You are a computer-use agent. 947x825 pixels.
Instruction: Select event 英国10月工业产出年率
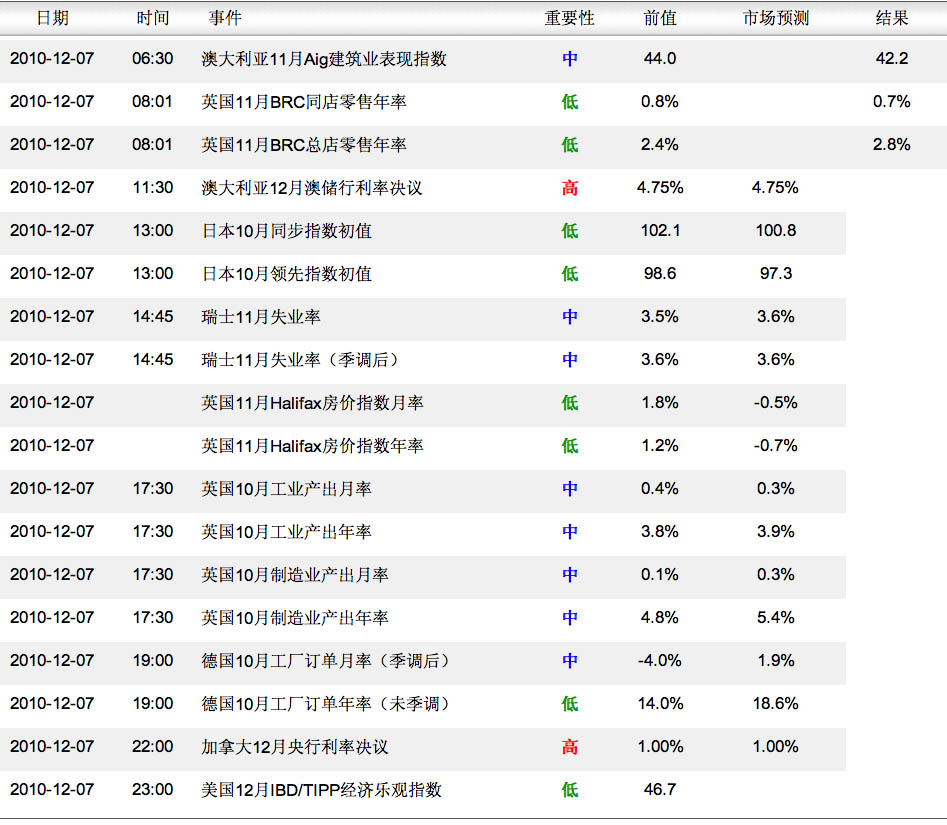286,531
